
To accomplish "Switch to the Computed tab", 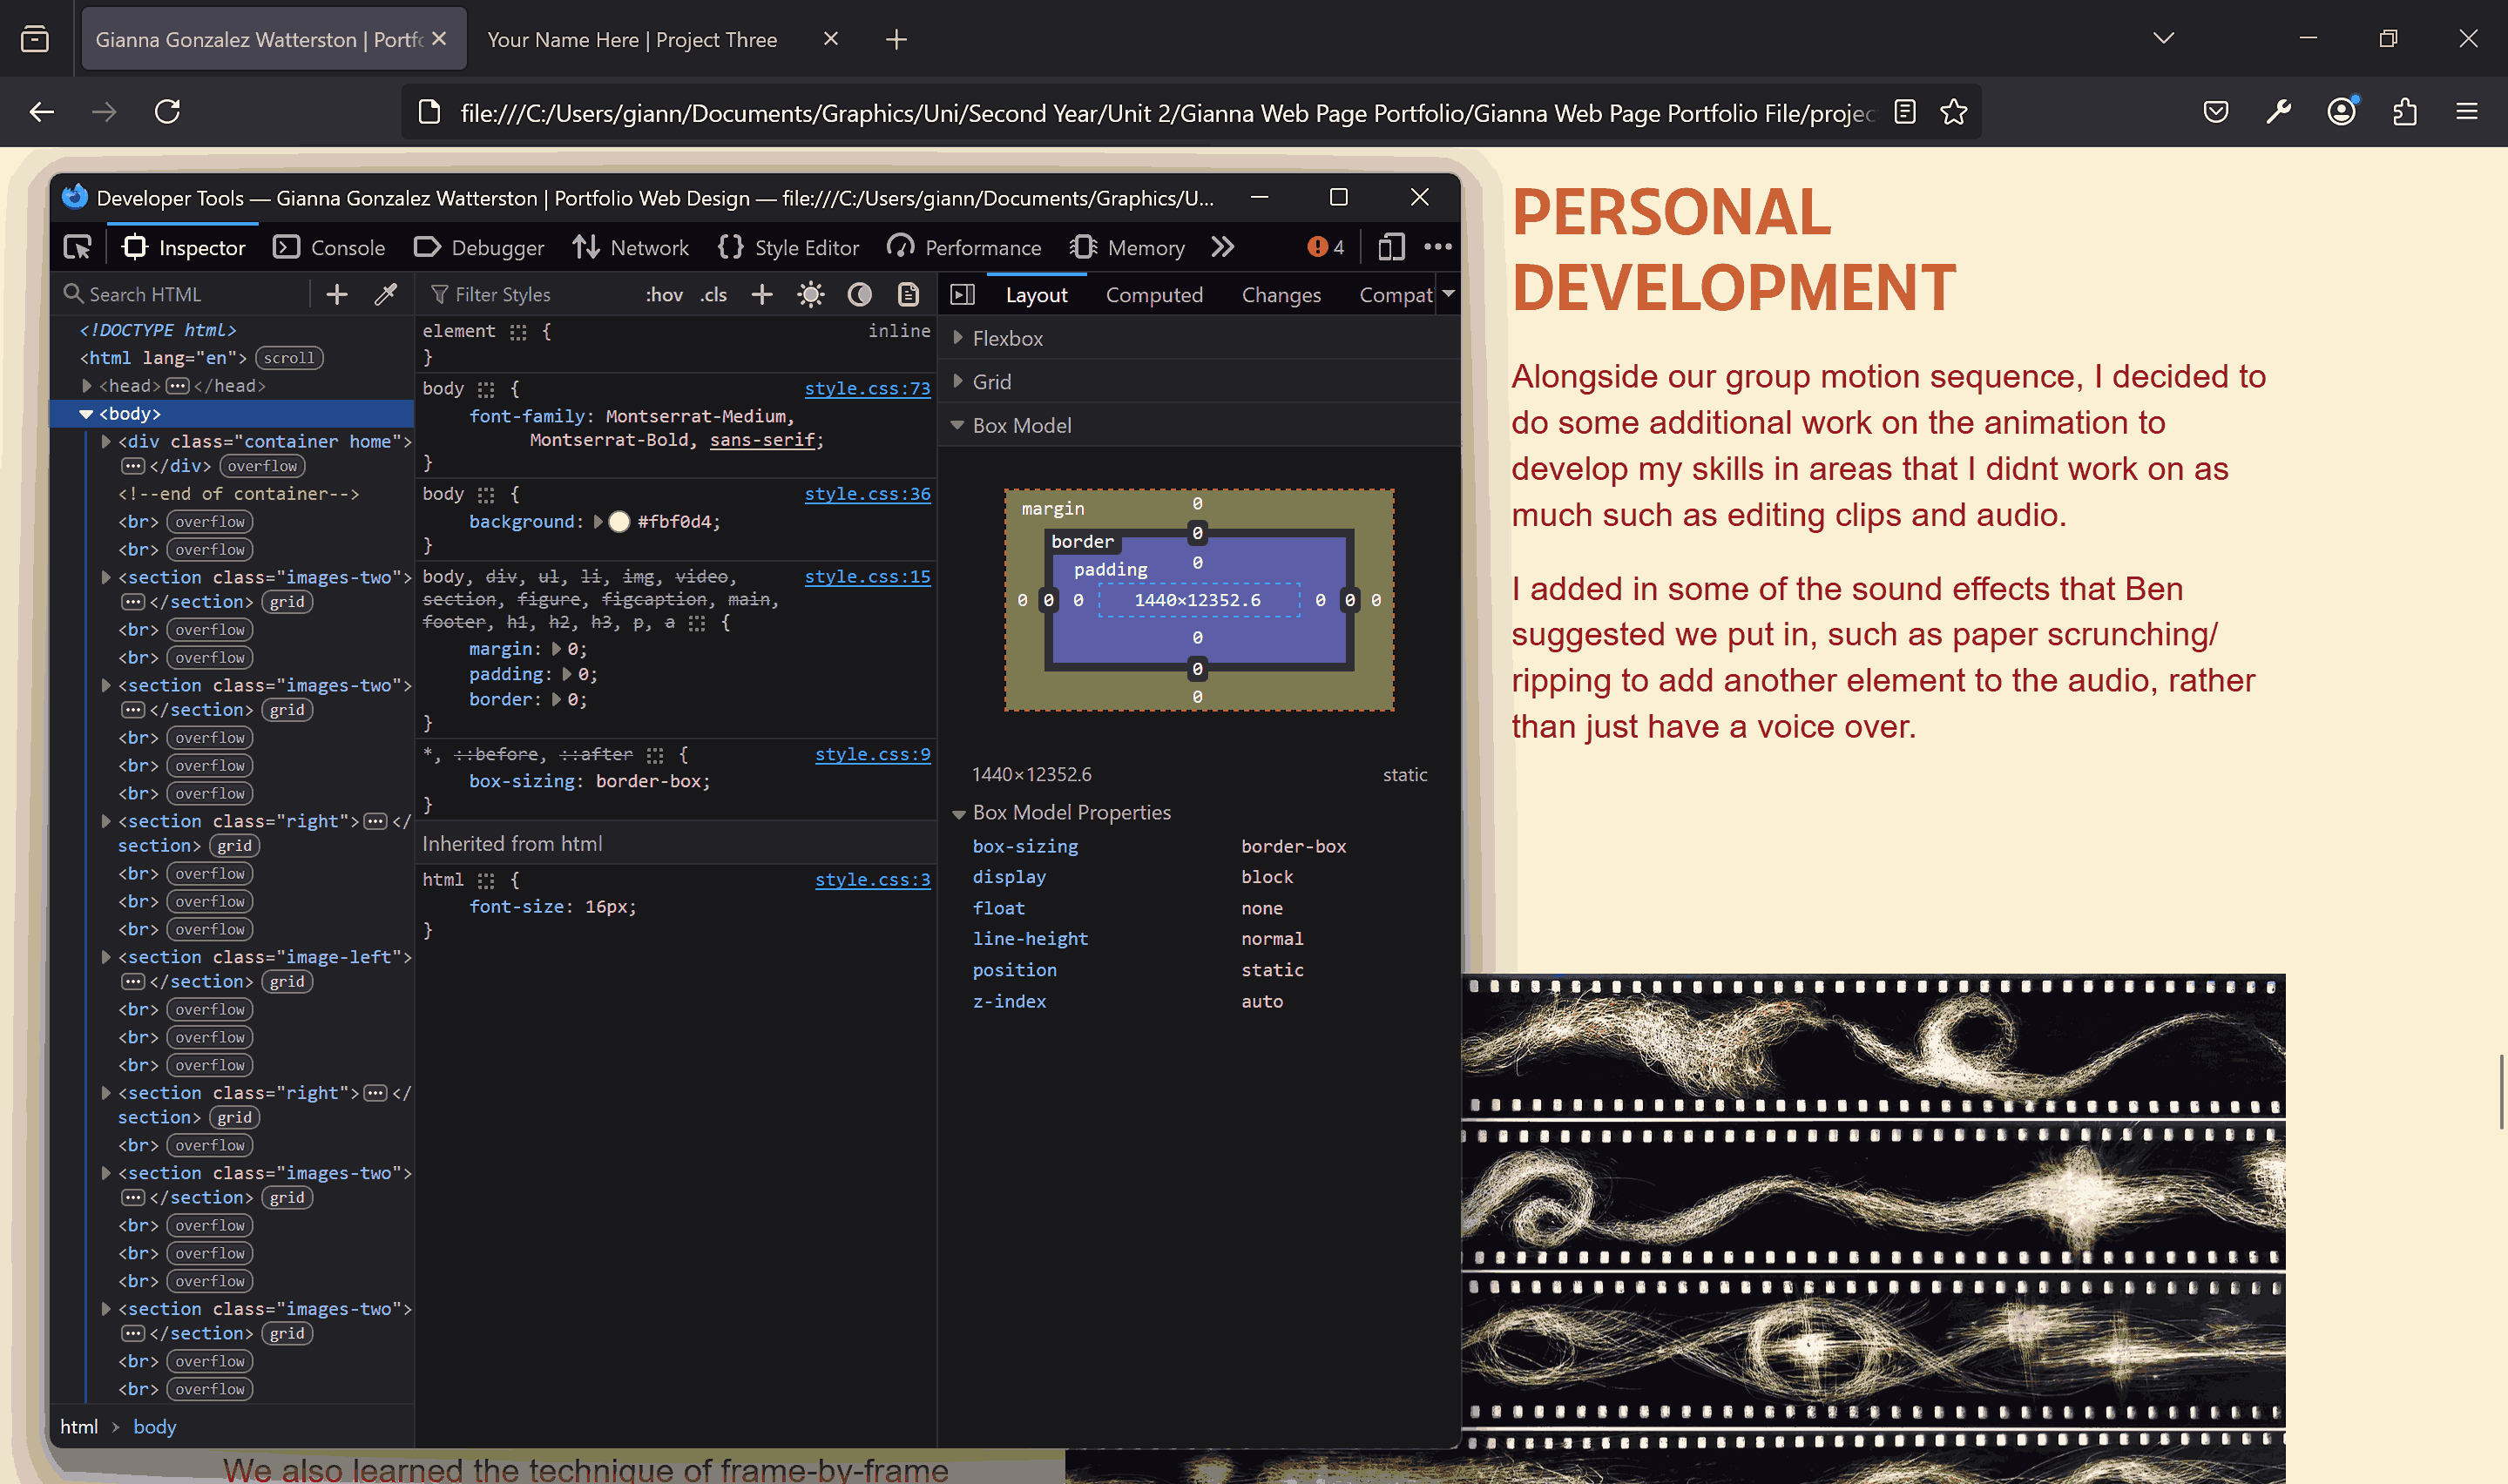I will (1154, 295).
